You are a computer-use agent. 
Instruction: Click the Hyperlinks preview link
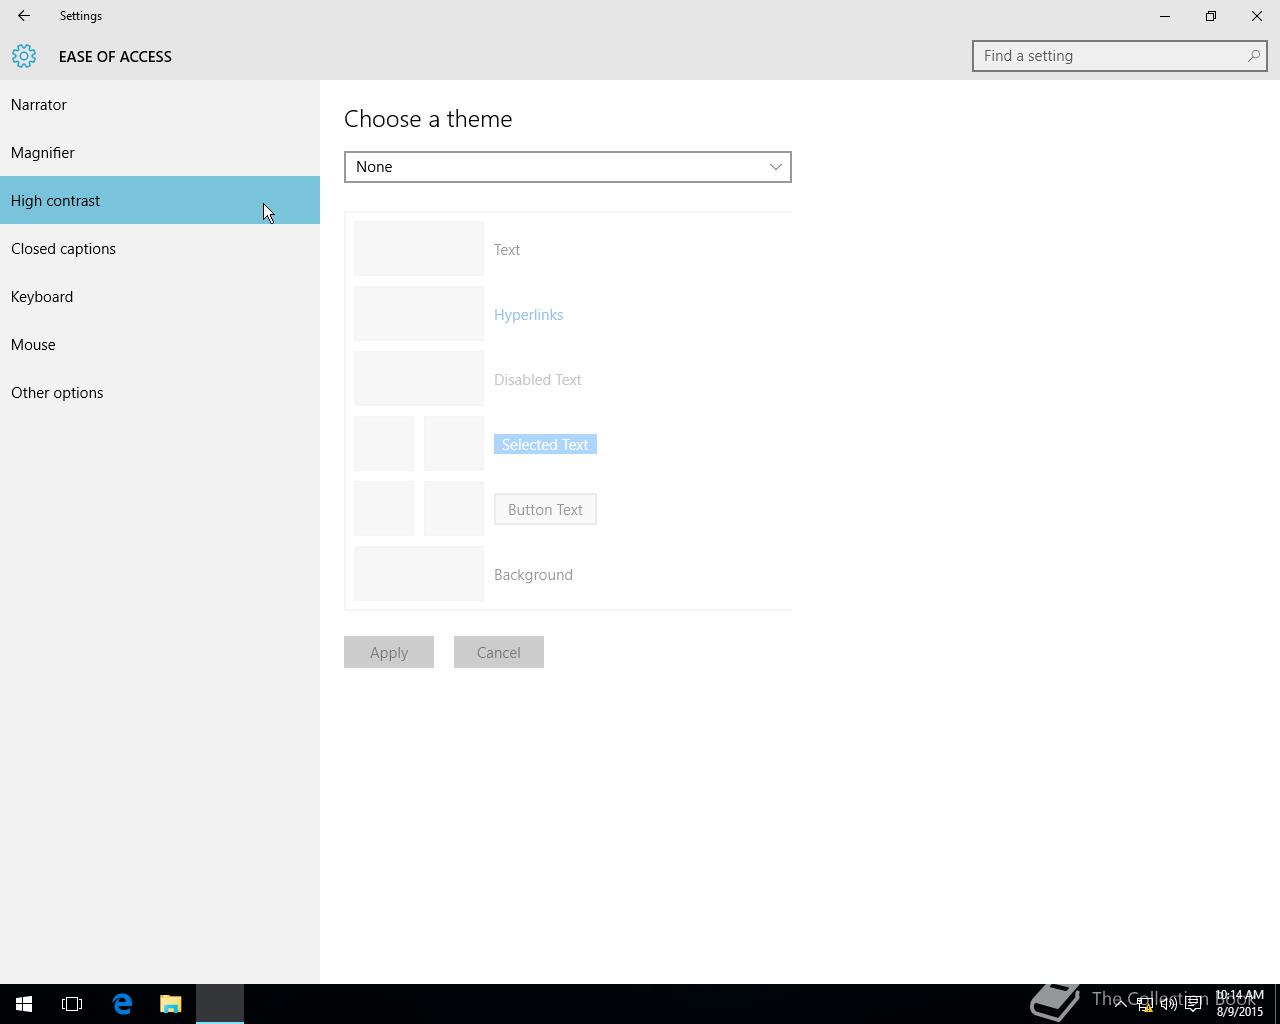528,314
